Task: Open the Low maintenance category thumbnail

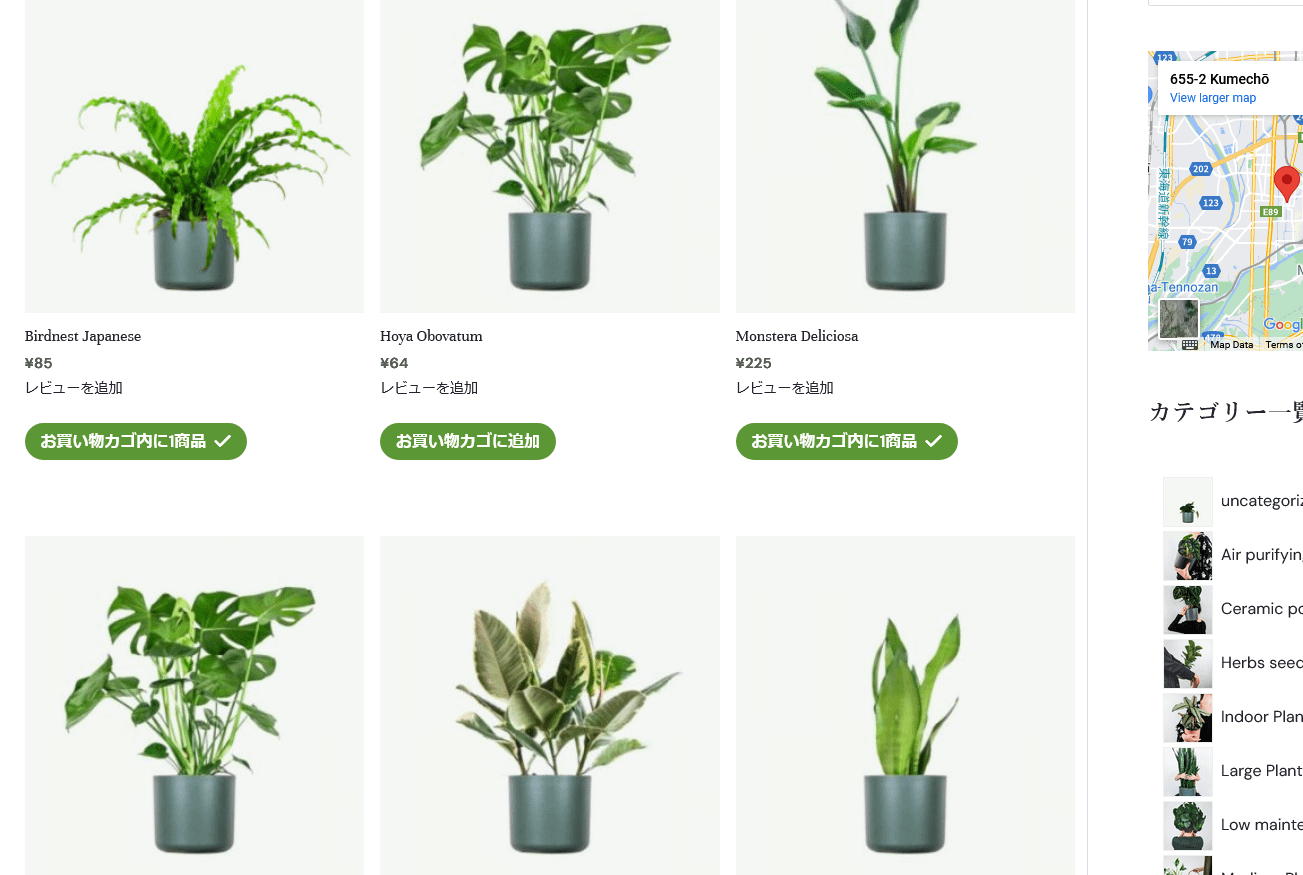Action: tap(1188, 825)
